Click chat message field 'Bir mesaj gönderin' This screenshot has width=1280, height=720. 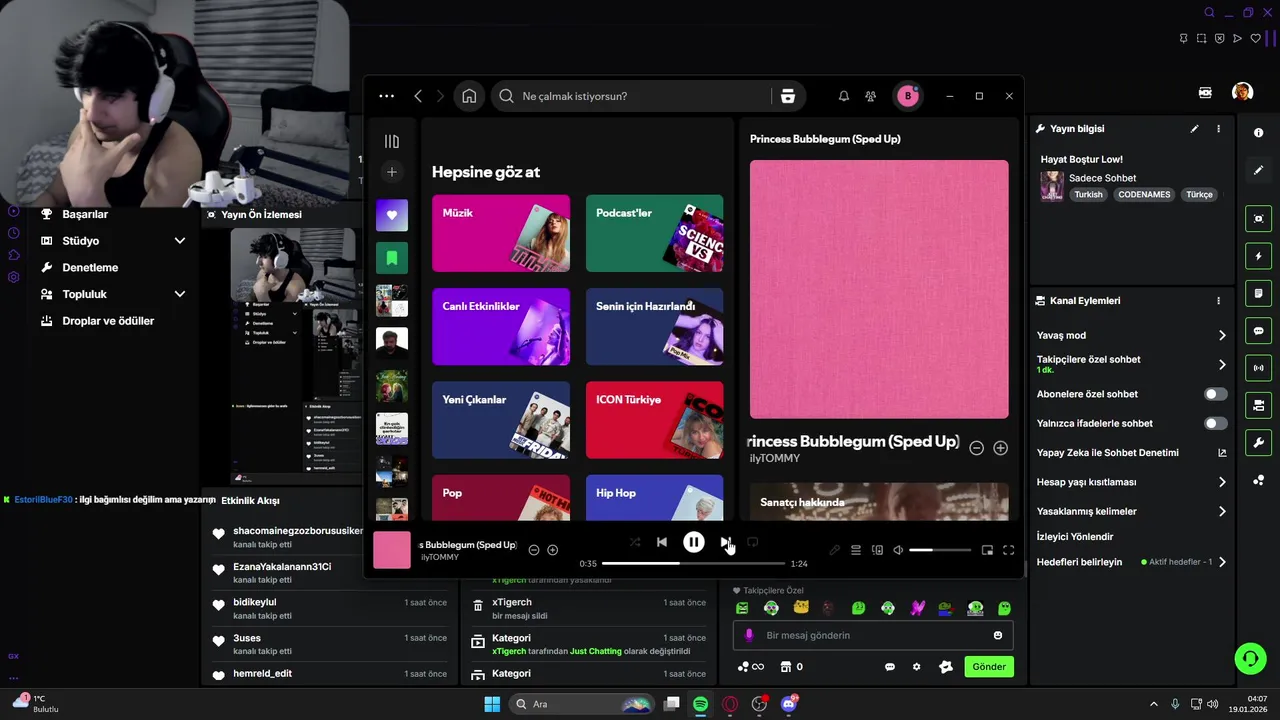(x=873, y=635)
